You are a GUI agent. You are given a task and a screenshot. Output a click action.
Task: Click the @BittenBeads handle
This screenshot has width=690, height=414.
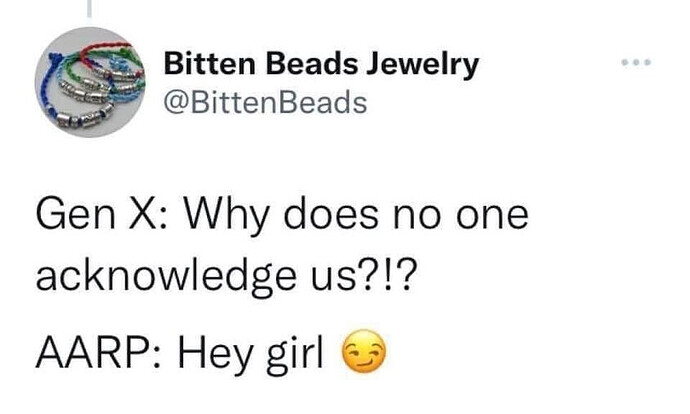coord(265,103)
